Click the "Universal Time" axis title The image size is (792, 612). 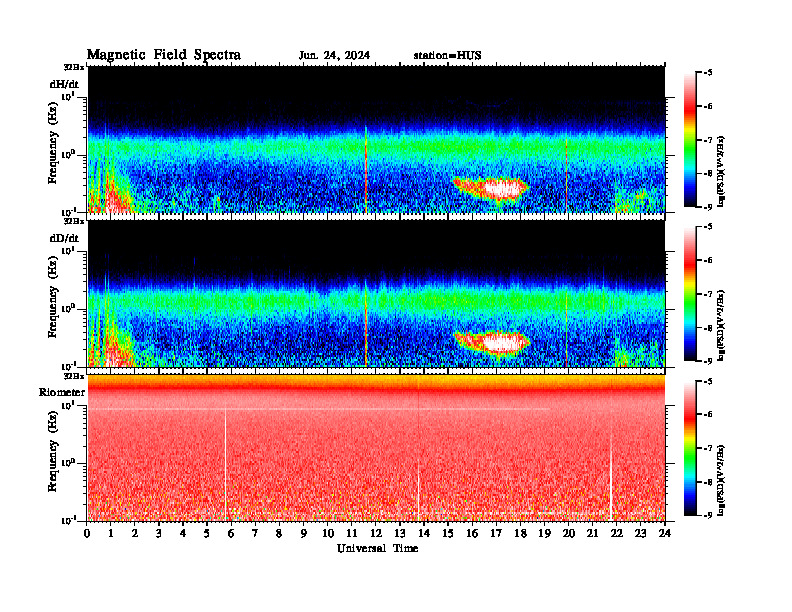[377, 548]
